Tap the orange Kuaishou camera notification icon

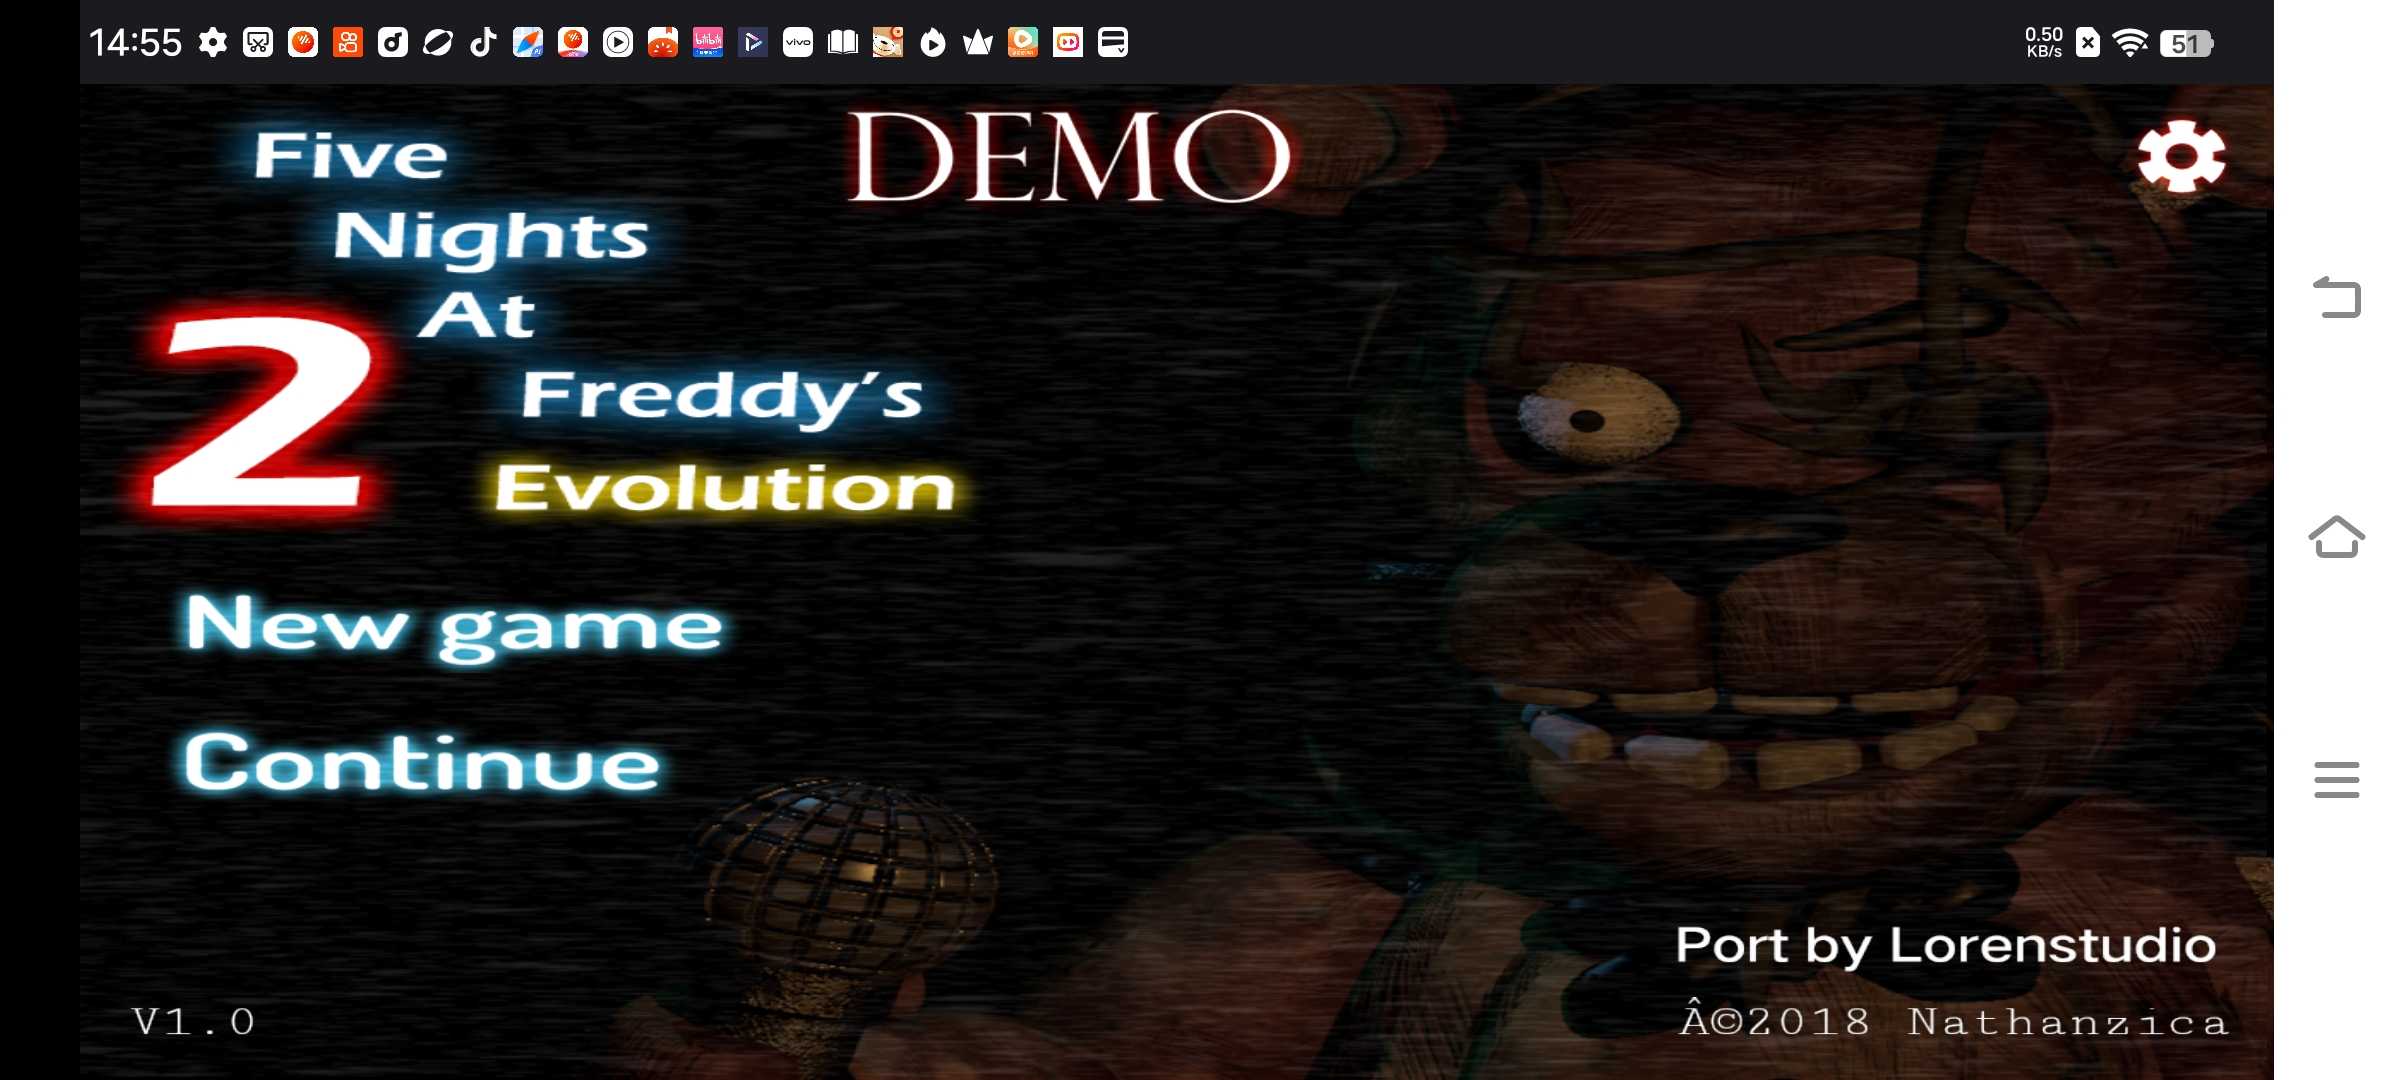[x=348, y=42]
